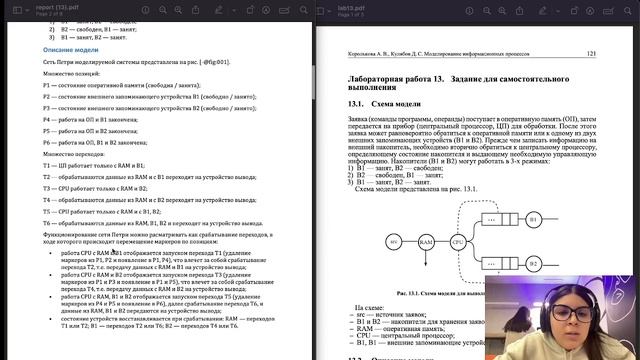Show inspector info icon in report (13).pdf window
The width and height of the screenshot is (640, 360).
pyautogui.click(x=146, y=10)
